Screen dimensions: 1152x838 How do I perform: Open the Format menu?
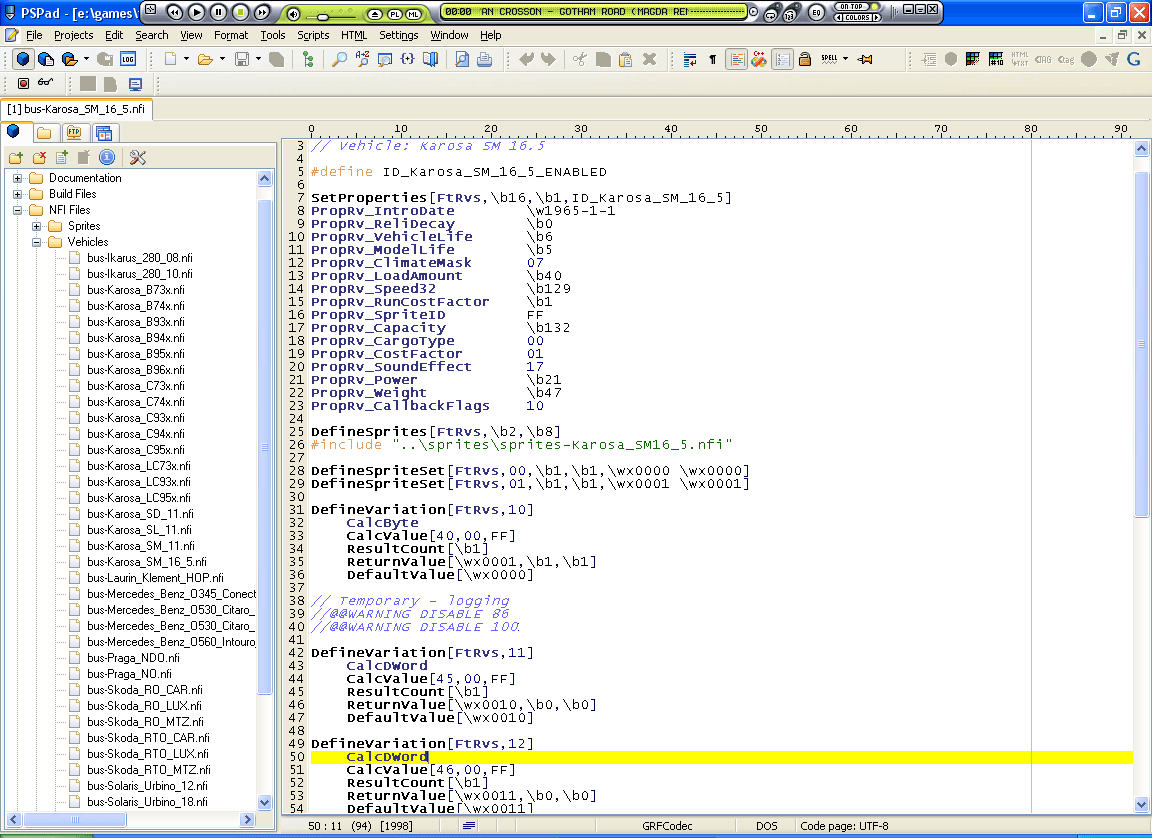tap(231, 35)
